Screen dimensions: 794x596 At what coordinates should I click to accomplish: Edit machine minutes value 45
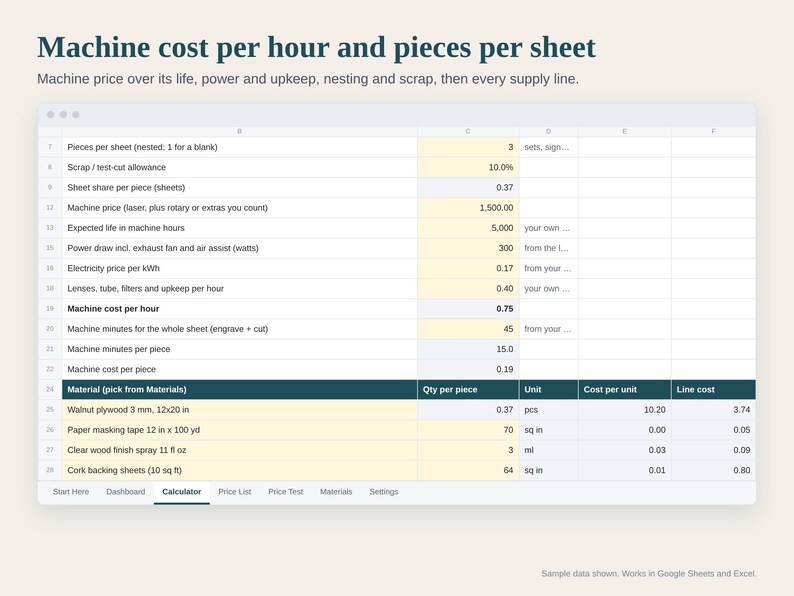pyautogui.click(x=468, y=329)
